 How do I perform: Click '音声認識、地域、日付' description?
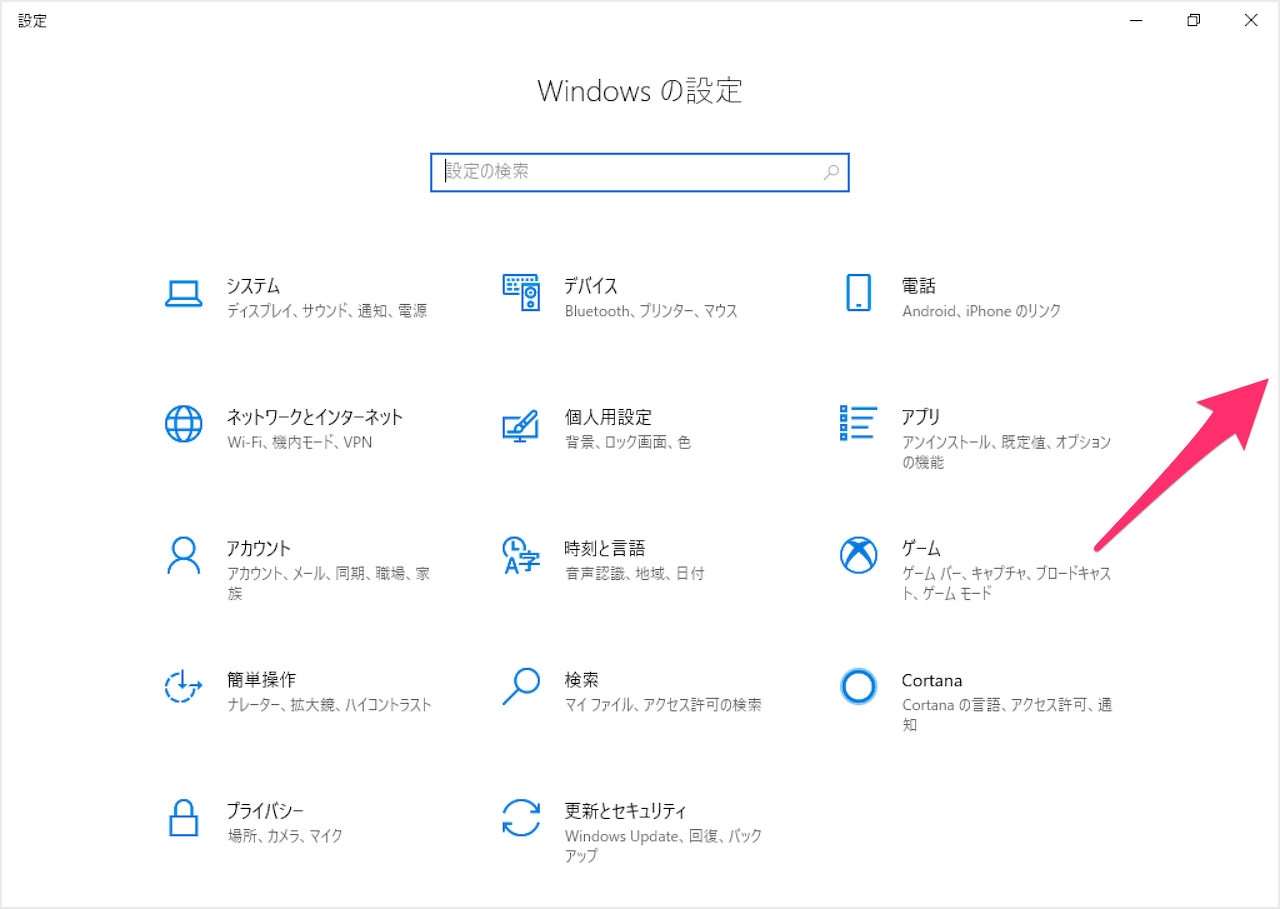click(x=634, y=573)
